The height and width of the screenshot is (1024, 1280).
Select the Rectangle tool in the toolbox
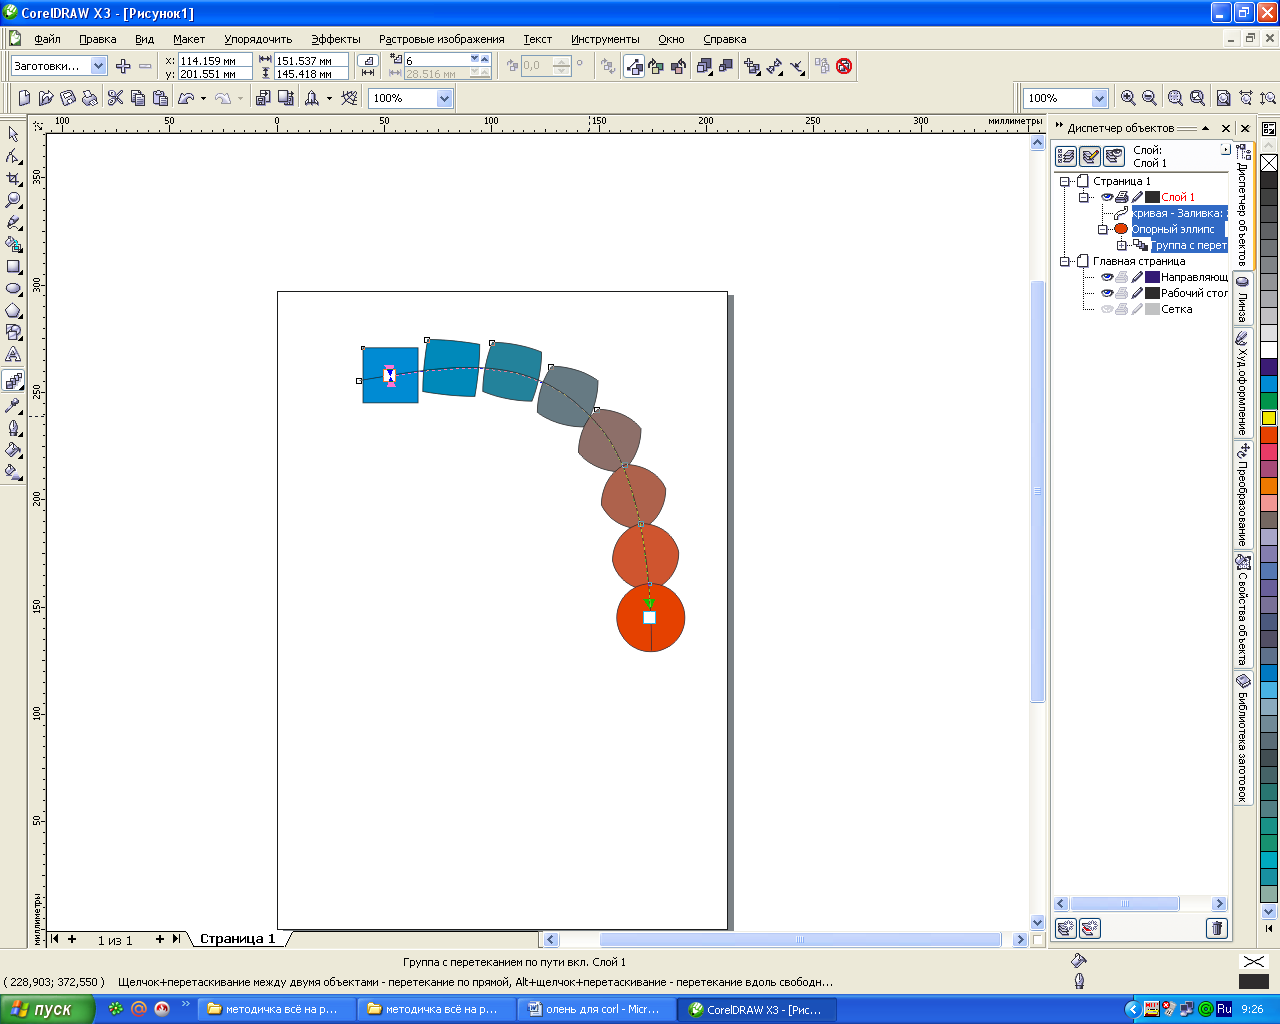pos(13,267)
